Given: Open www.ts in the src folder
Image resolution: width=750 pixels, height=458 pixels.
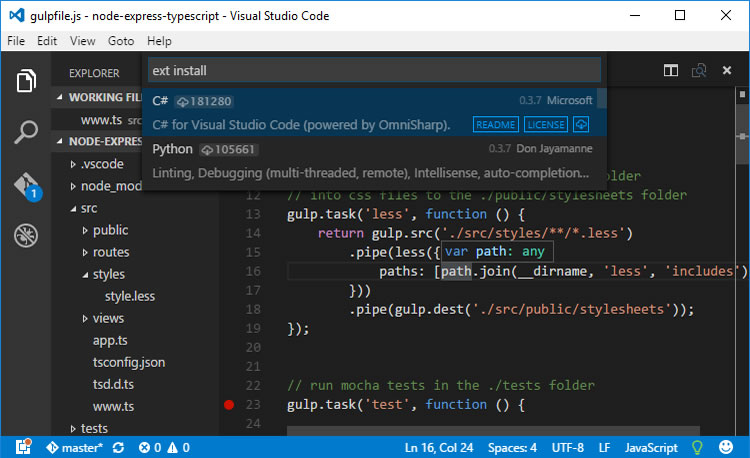Looking at the screenshot, I should tap(113, 406).
